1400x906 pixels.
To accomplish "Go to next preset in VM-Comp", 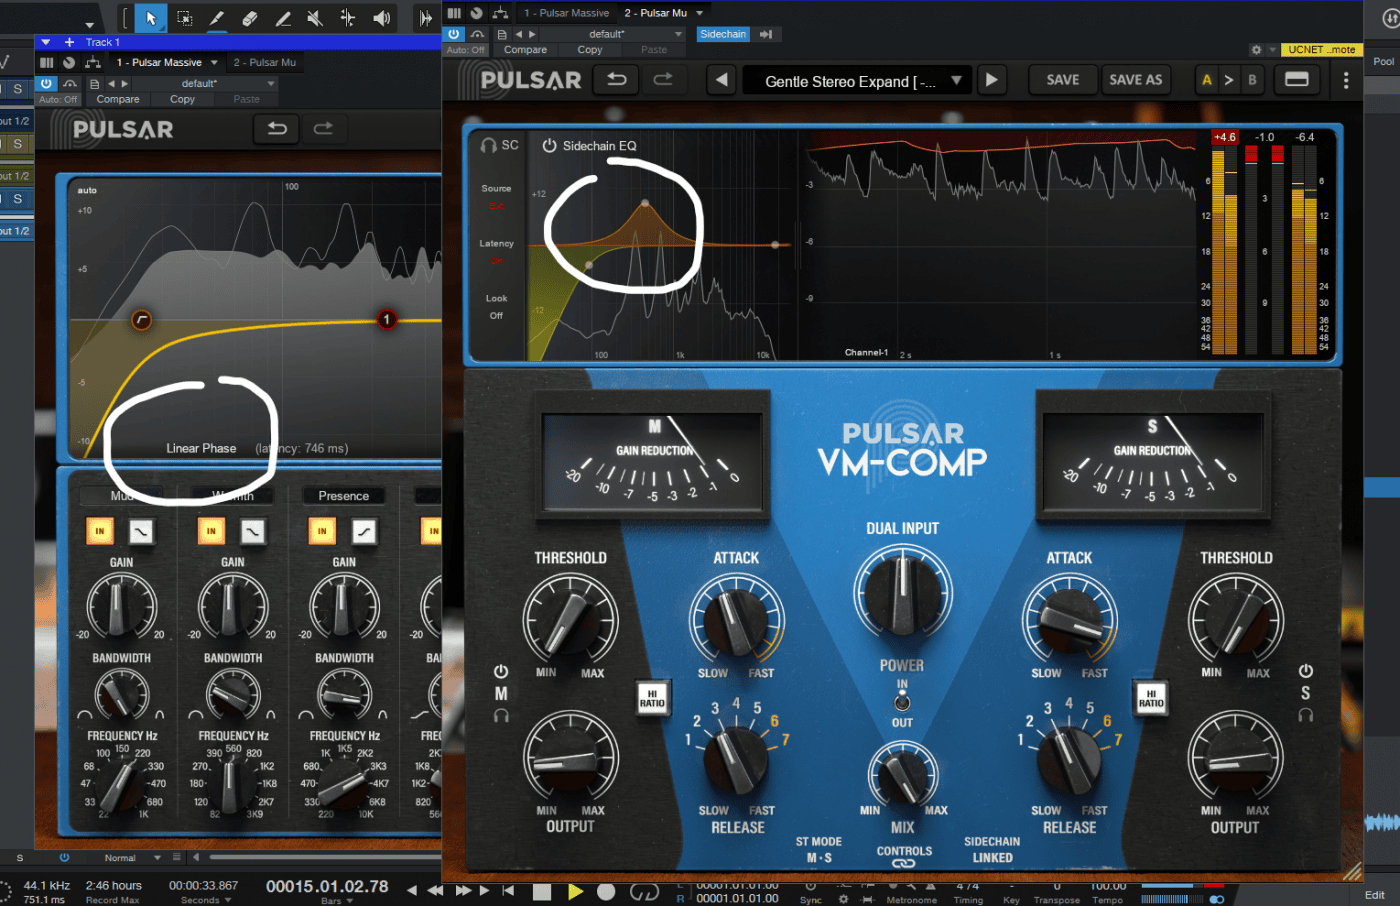I will (x=991, y=80).
